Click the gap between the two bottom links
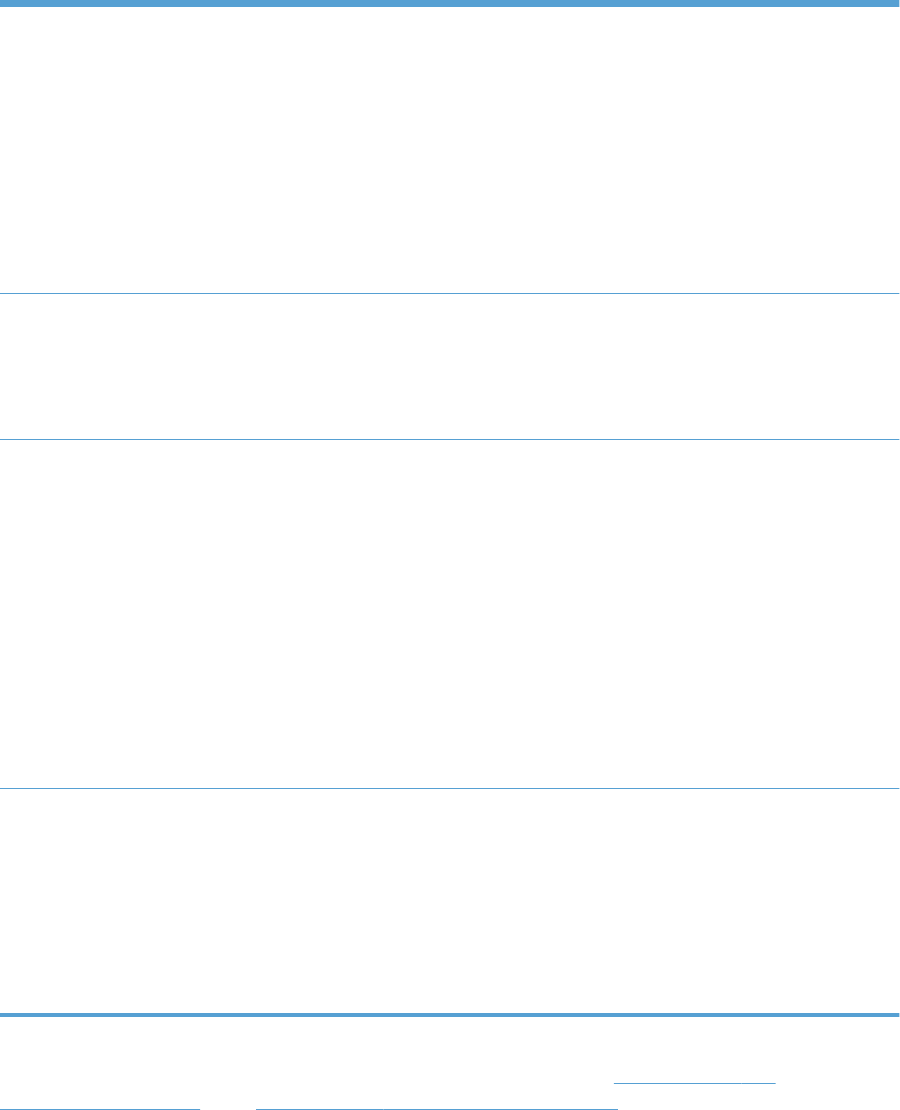This screenshot has height=1110, width=900. tap(228, 1109)
